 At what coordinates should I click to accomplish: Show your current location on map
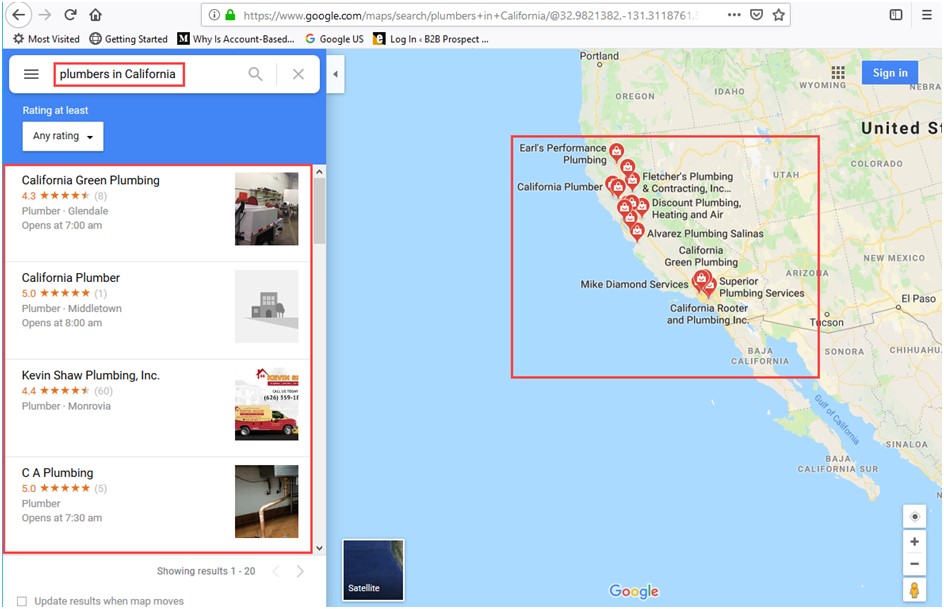click(x=914, y=517)
